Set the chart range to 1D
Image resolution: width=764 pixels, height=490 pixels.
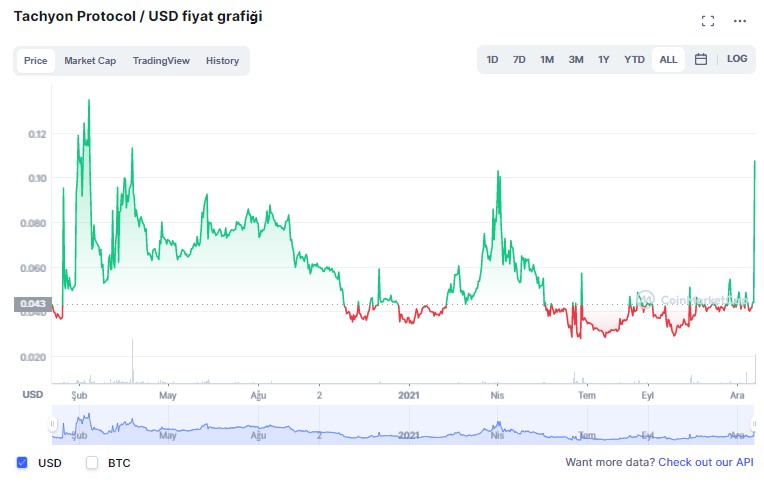[x=492, y=59]
